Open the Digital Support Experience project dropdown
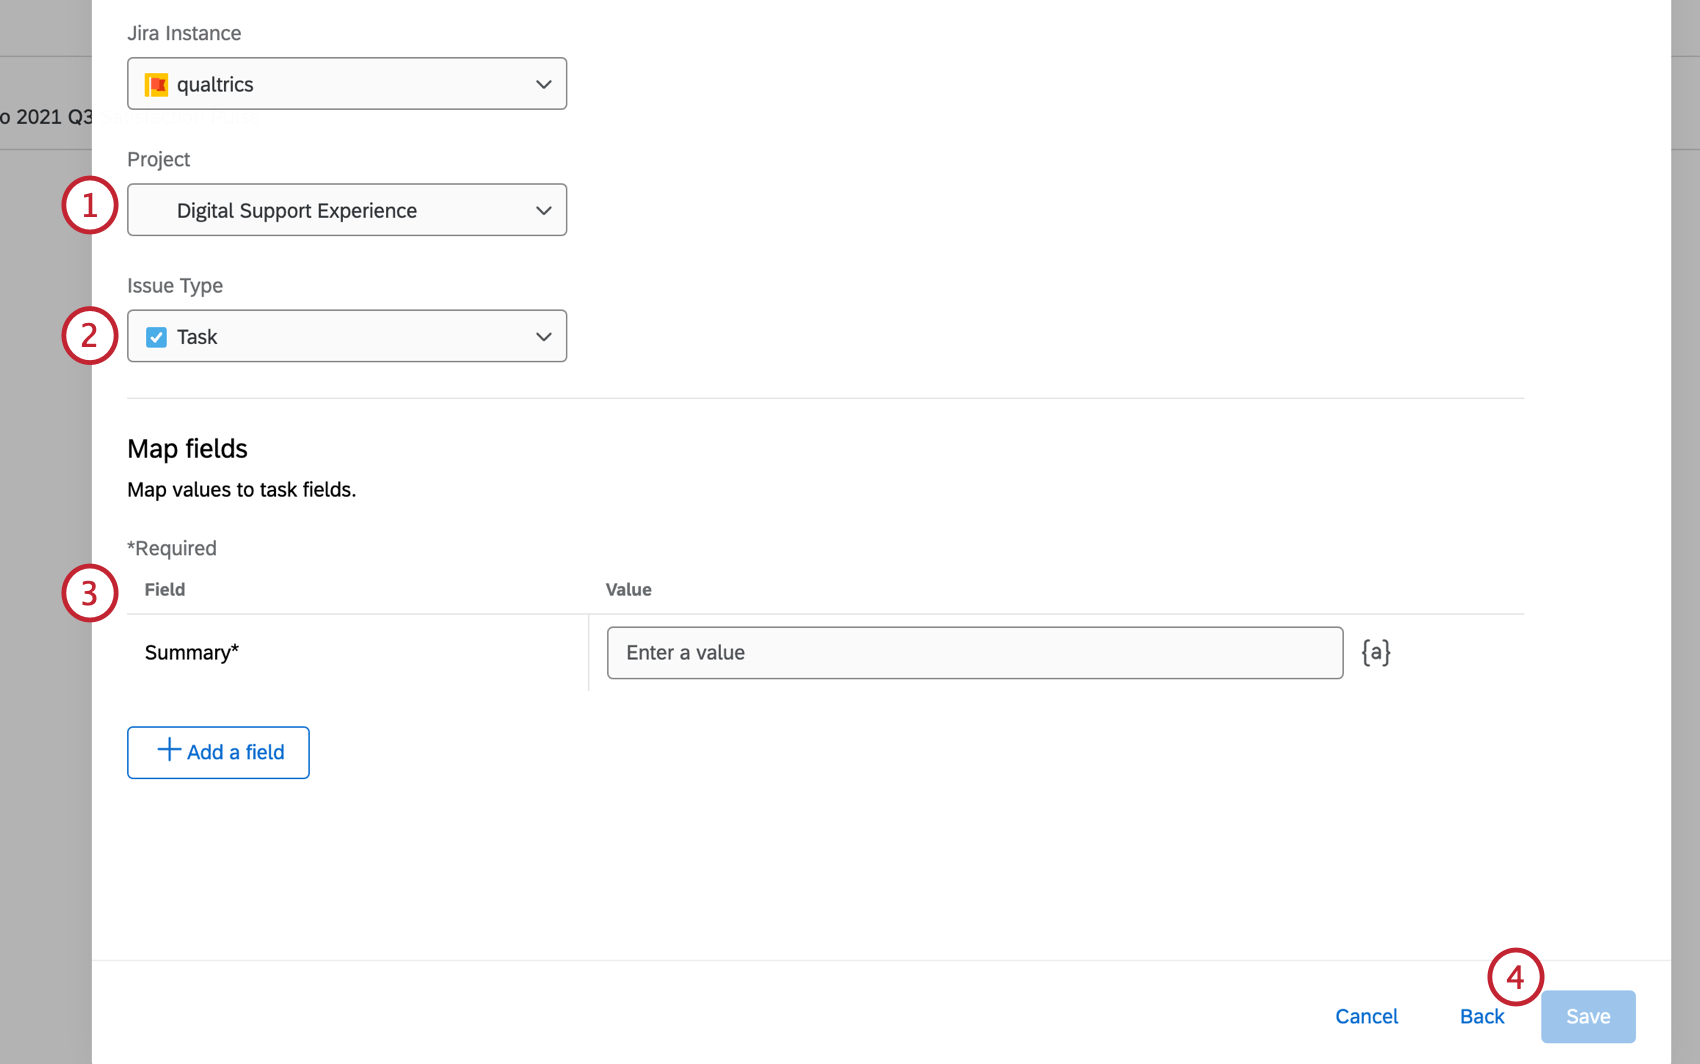Viewport: 1700px width, 1064px height. pyautogui.click(x=346, y=210)
